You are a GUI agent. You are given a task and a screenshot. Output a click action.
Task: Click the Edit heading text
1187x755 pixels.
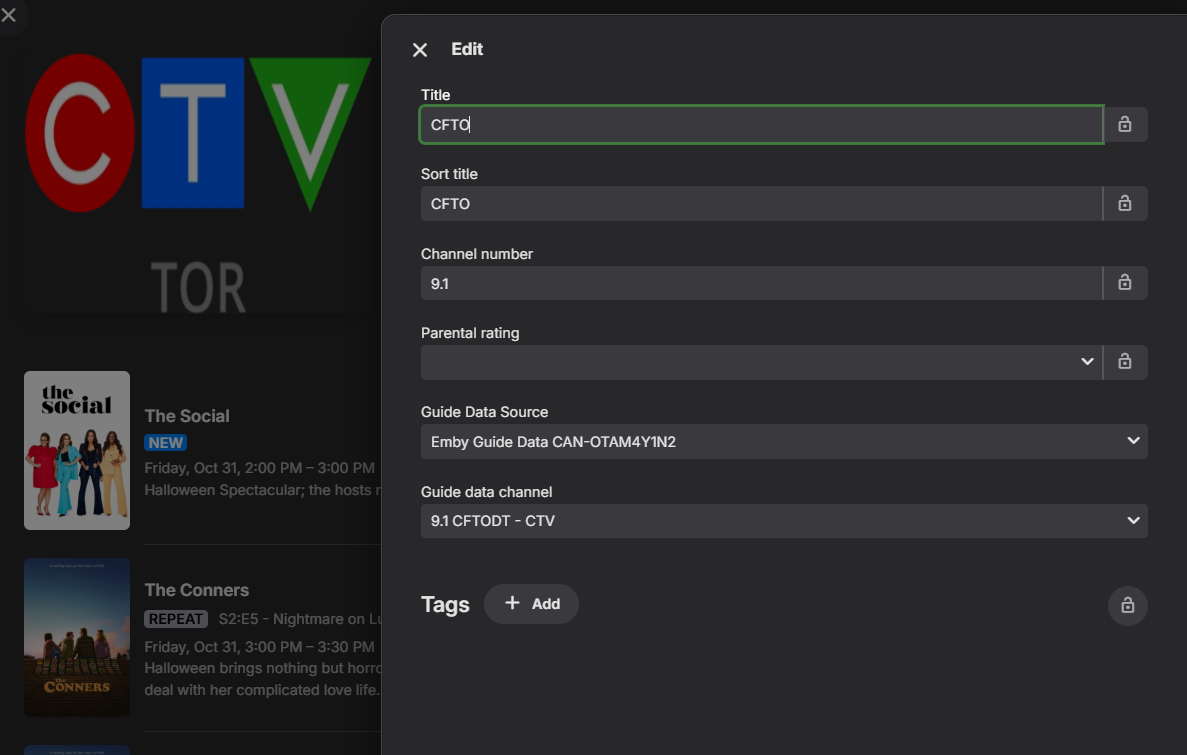coord(467,49)
